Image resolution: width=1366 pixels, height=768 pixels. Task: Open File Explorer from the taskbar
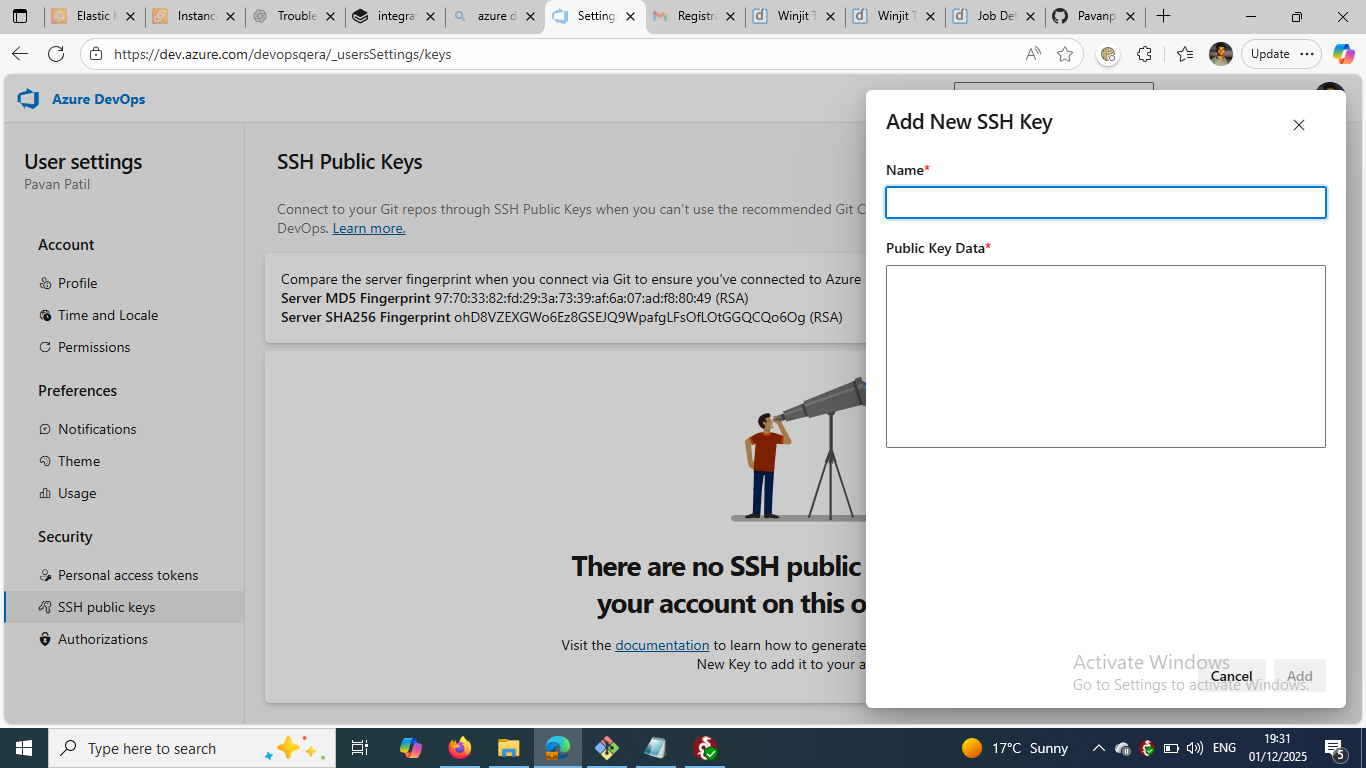tap(509, 748)
